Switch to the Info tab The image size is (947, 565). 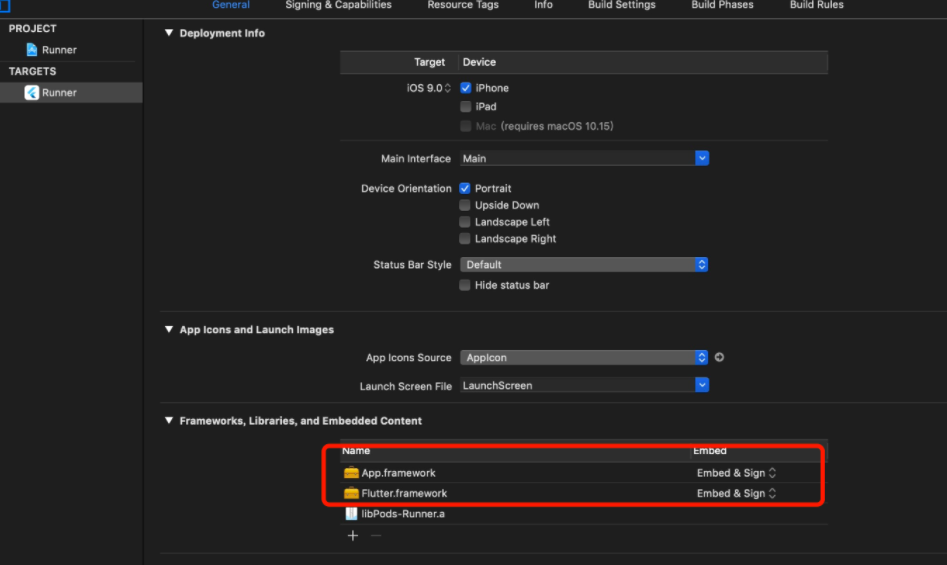(x=543, y=5)
